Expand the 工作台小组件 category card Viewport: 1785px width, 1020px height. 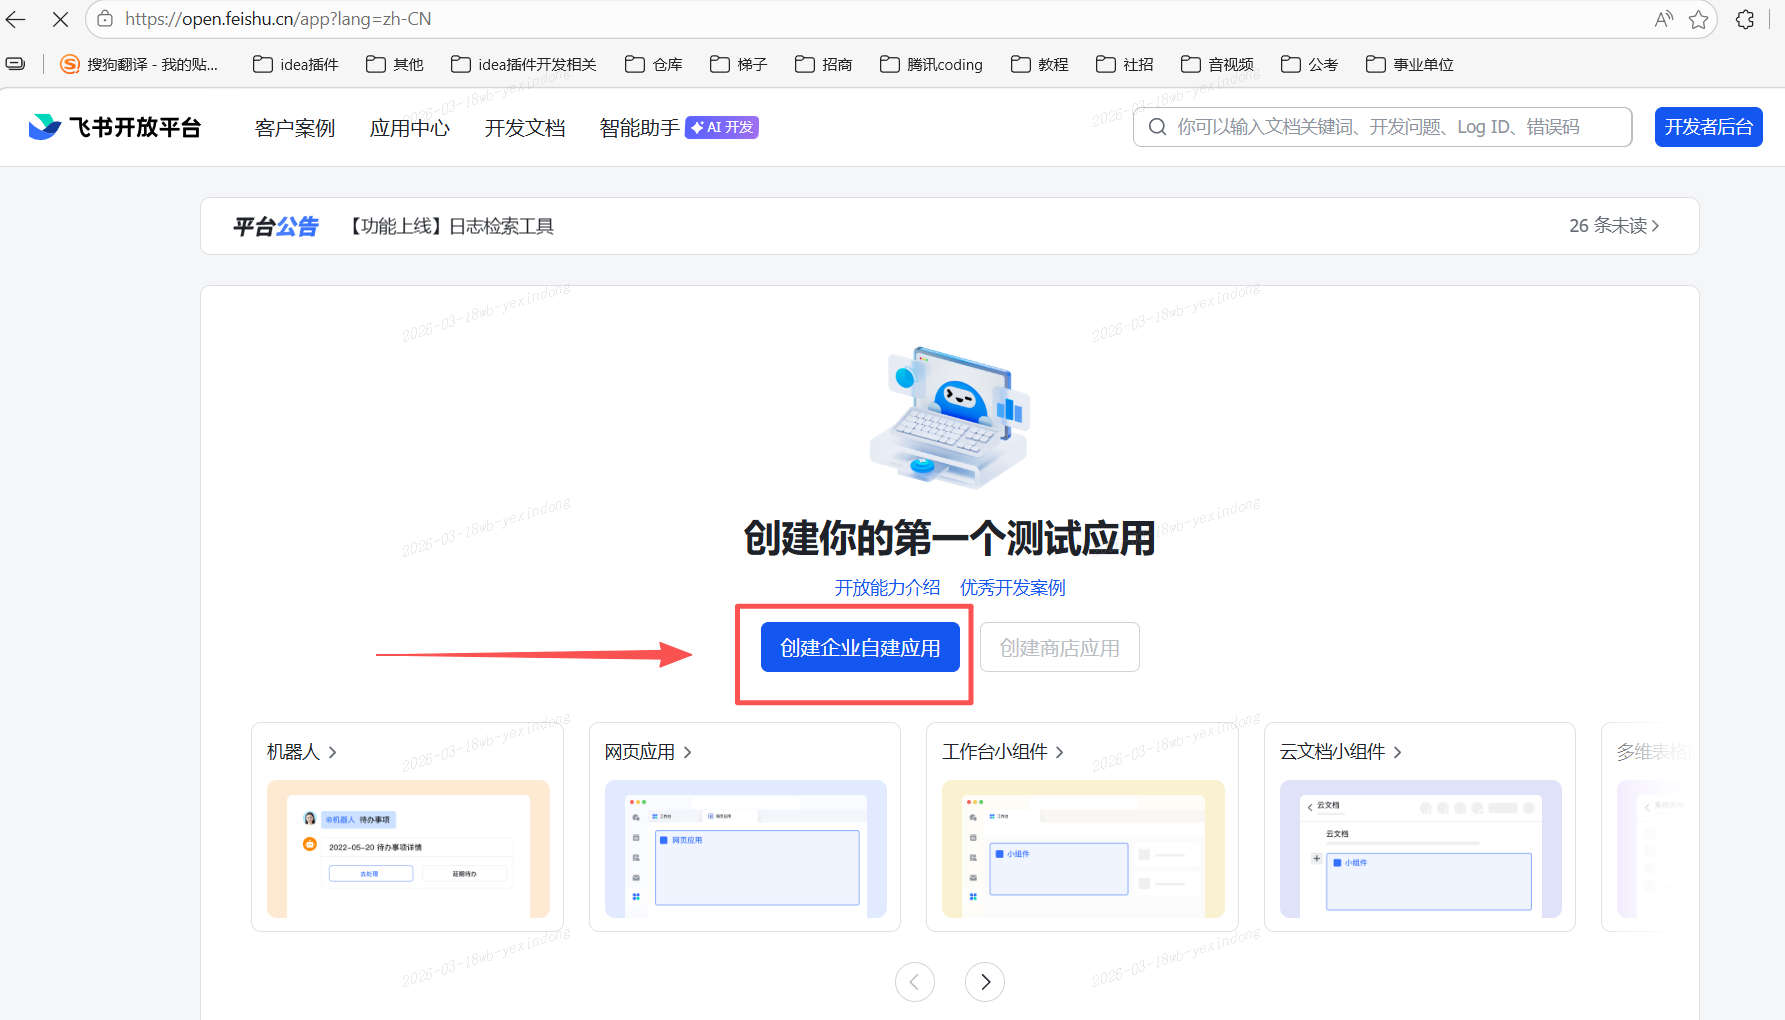(x=1002, y=751)
